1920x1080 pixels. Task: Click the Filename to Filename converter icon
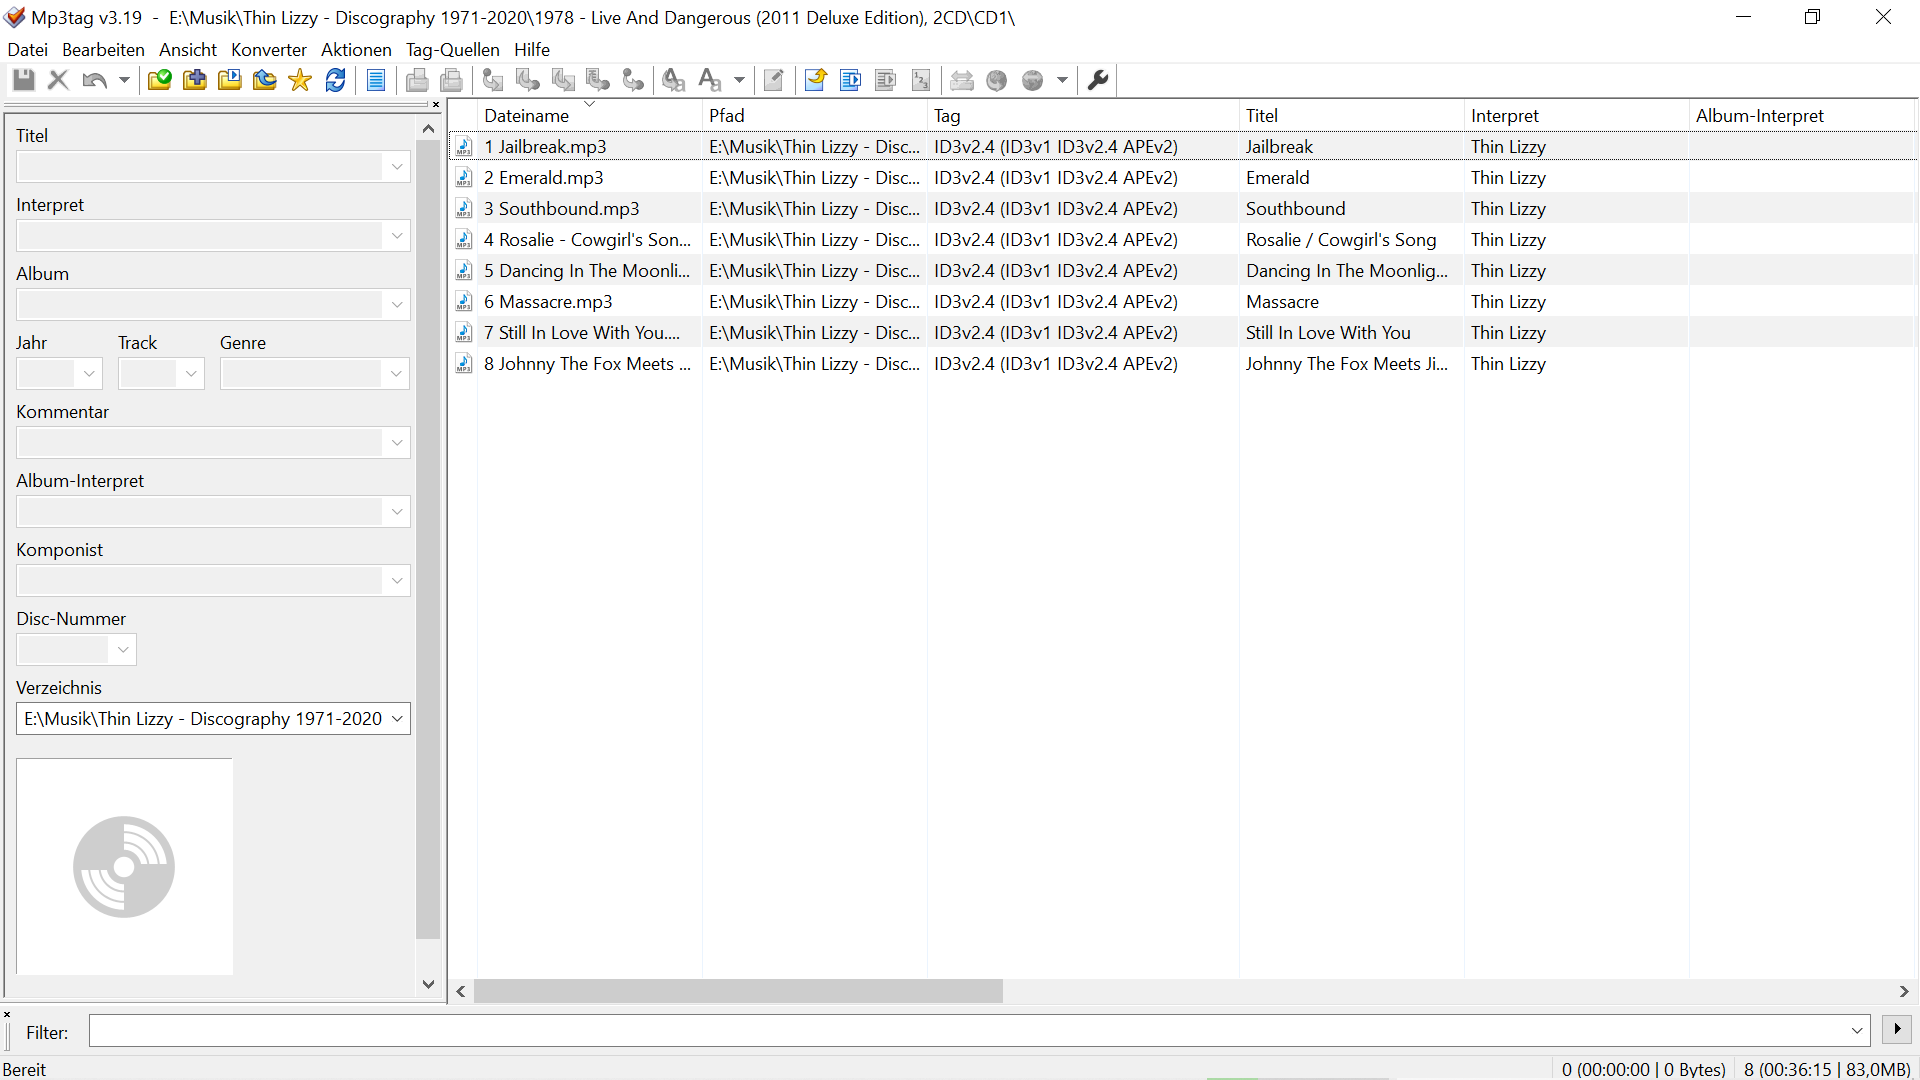[564, 80]
